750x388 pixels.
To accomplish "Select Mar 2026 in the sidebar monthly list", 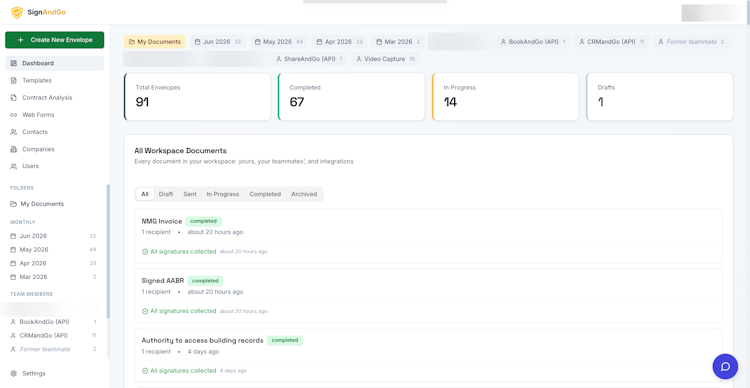I will [54, 277].
